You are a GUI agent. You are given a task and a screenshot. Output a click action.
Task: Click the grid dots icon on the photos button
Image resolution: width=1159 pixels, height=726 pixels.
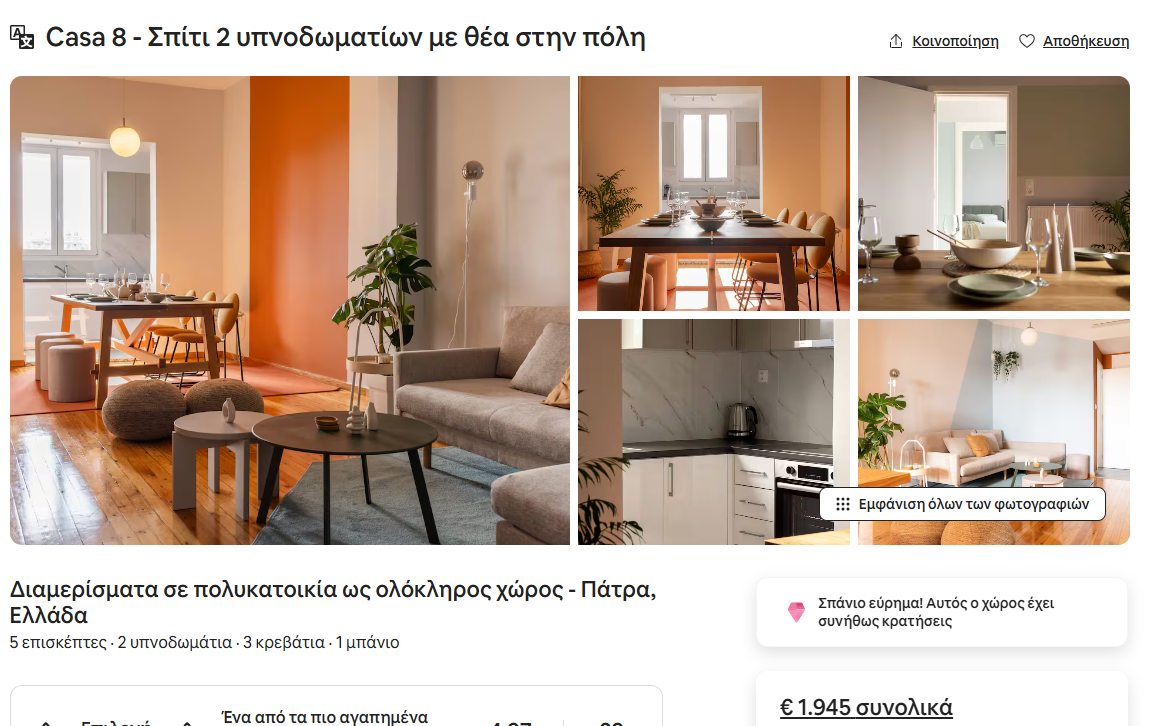(843, 504)
